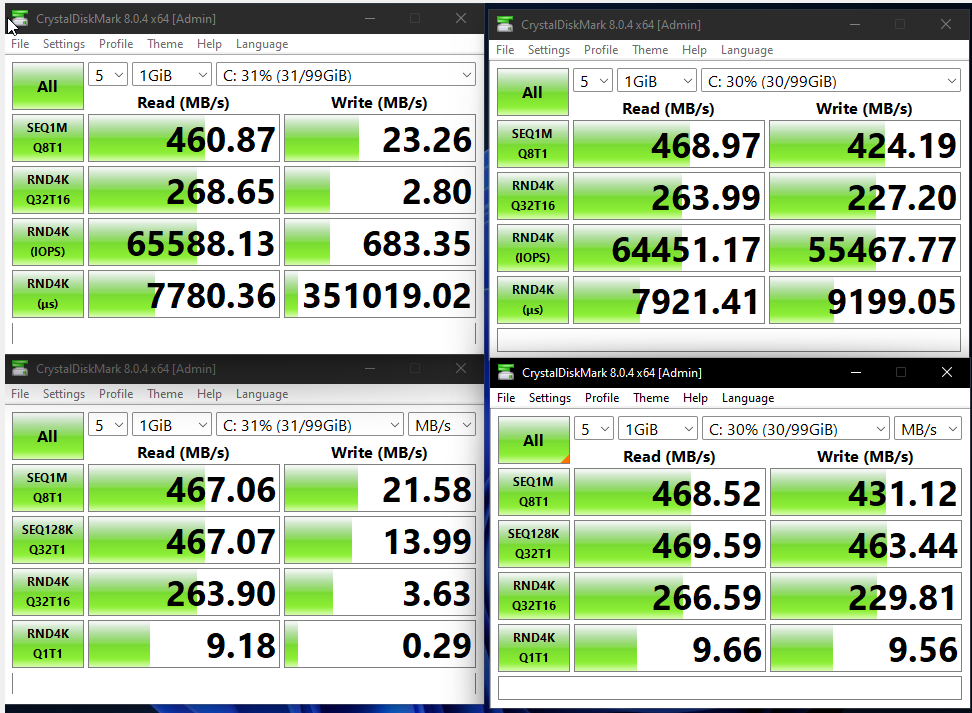The width and height of the screenshot is (972, 713).
Task: Click the 0.29 write result
Action: pos(380,645)
